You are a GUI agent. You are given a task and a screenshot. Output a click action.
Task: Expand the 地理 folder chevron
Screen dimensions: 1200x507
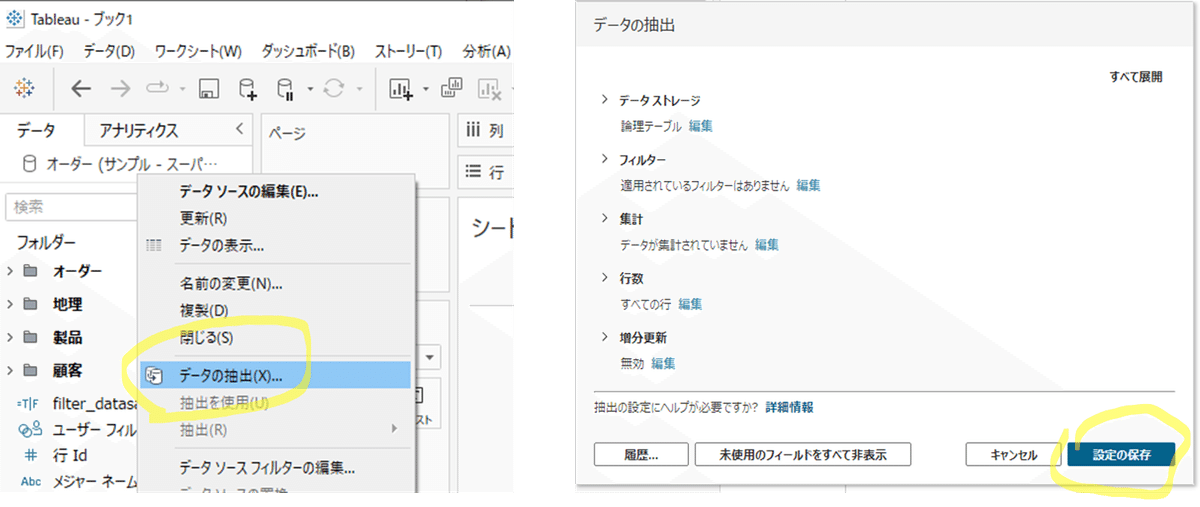(10, 305)
